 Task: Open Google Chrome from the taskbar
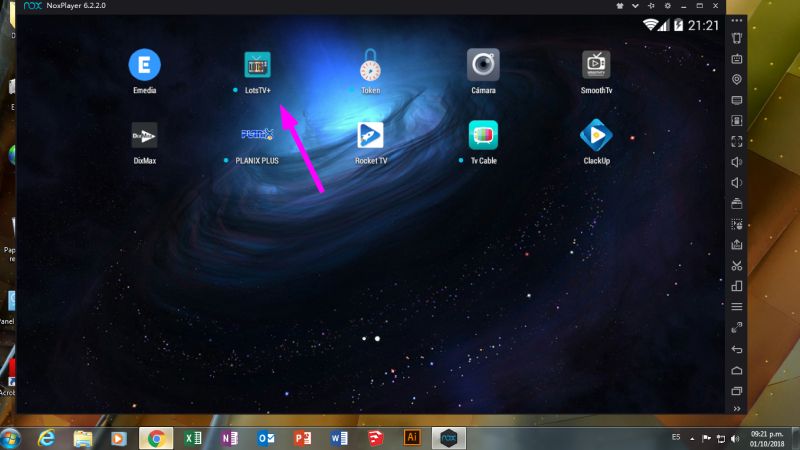click(156, 438)
